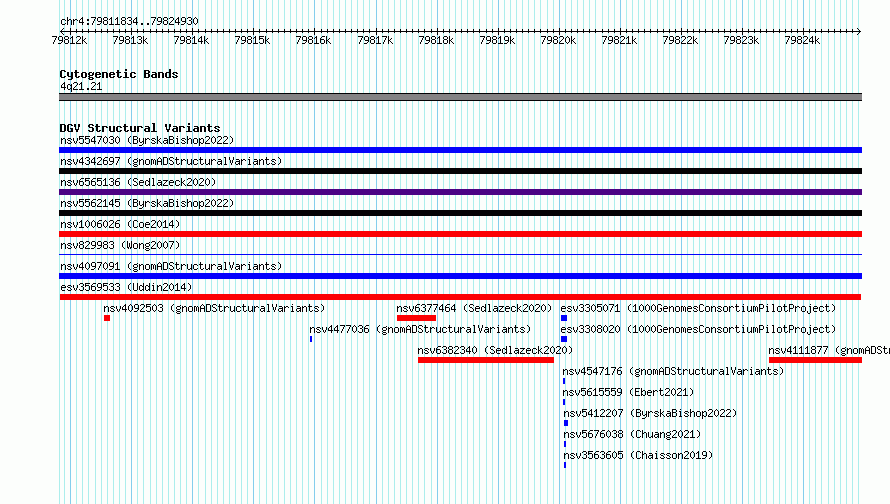Click the 79818k ruler mark
The image size is (890, 504).
pos(436,40)
